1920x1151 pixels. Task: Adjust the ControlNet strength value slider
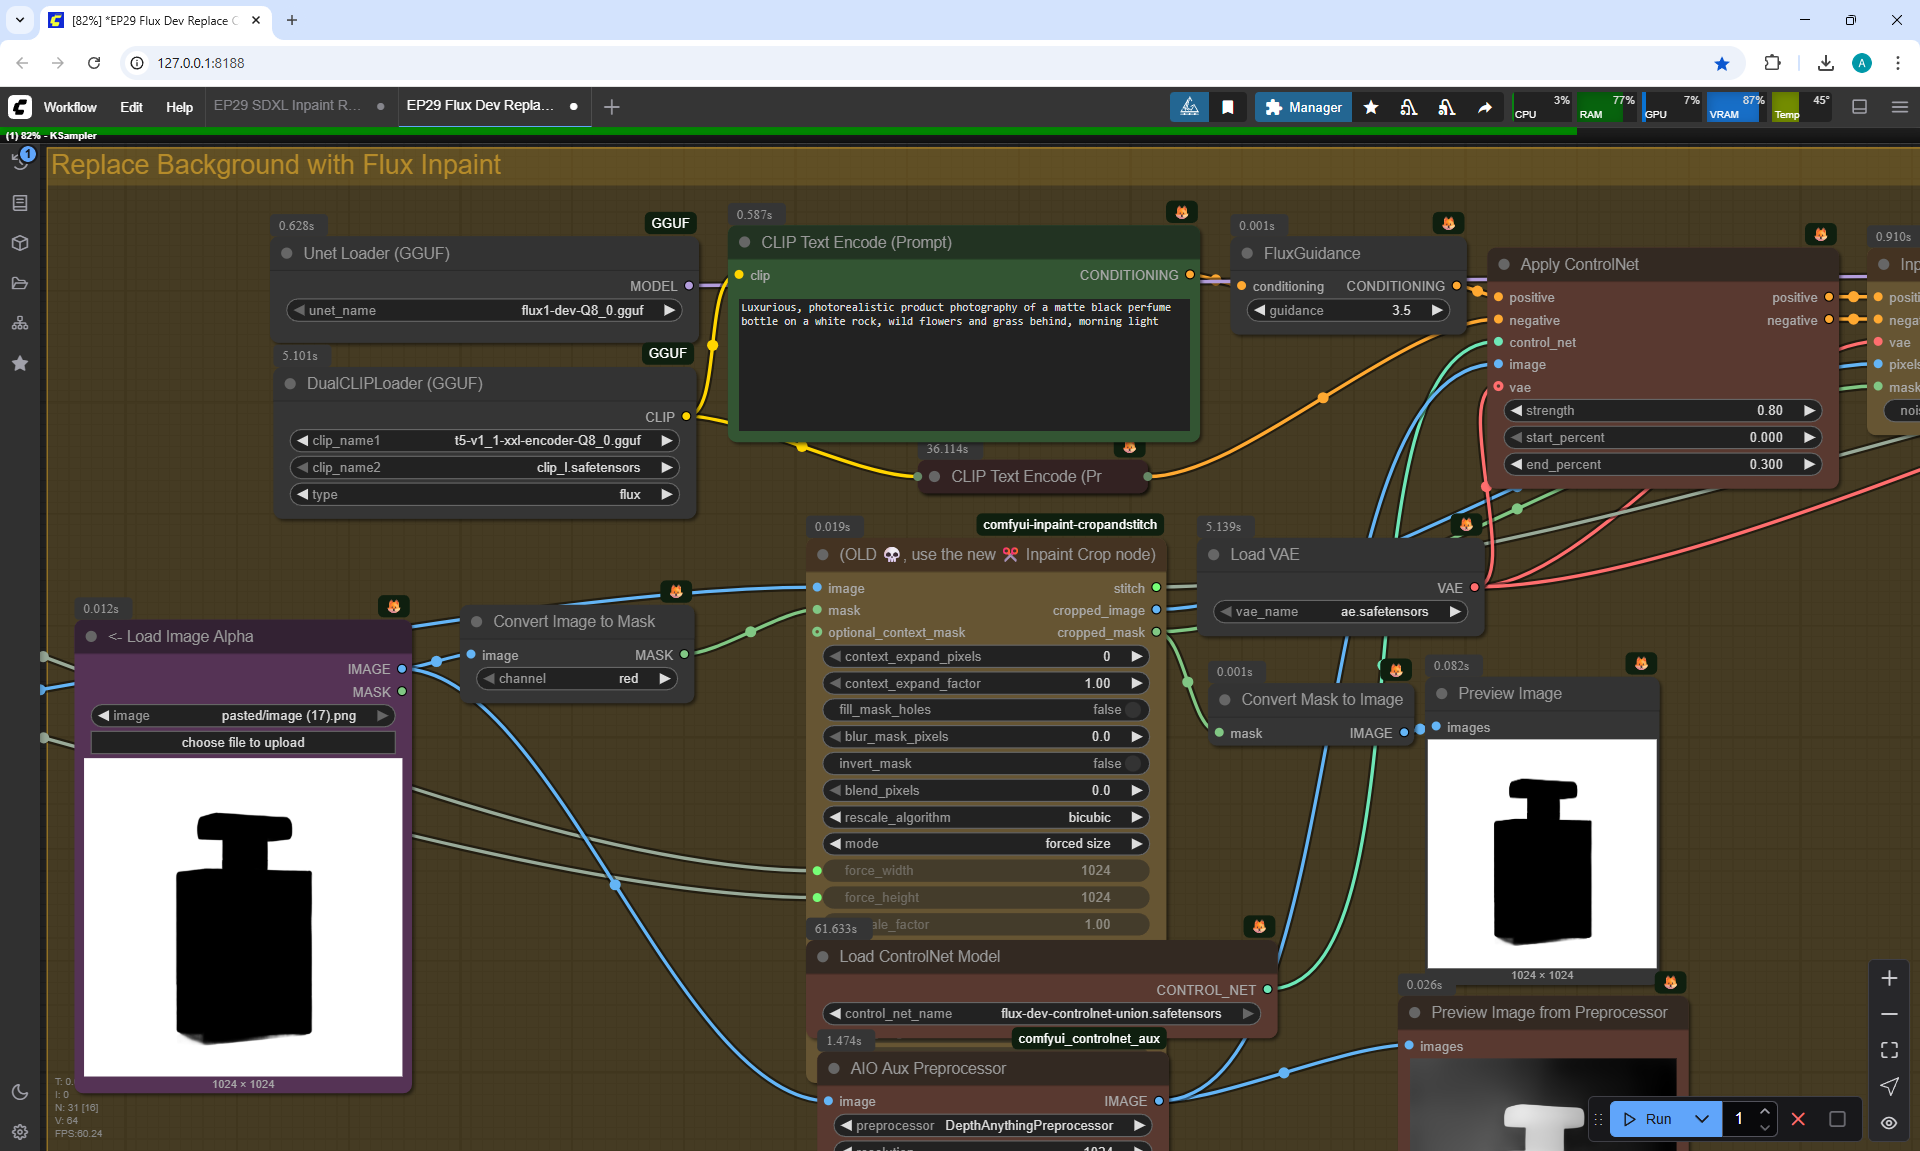pos(1662,411)
